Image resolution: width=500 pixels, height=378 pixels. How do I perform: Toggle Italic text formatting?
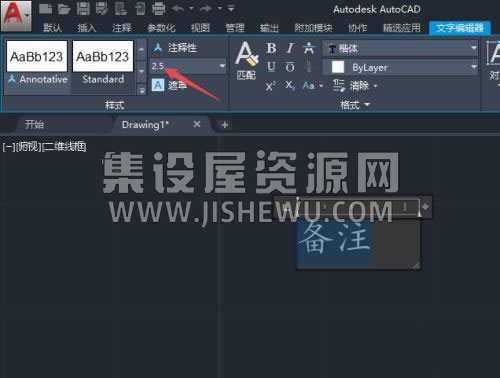pyautogui.click(x=290, y=49)
